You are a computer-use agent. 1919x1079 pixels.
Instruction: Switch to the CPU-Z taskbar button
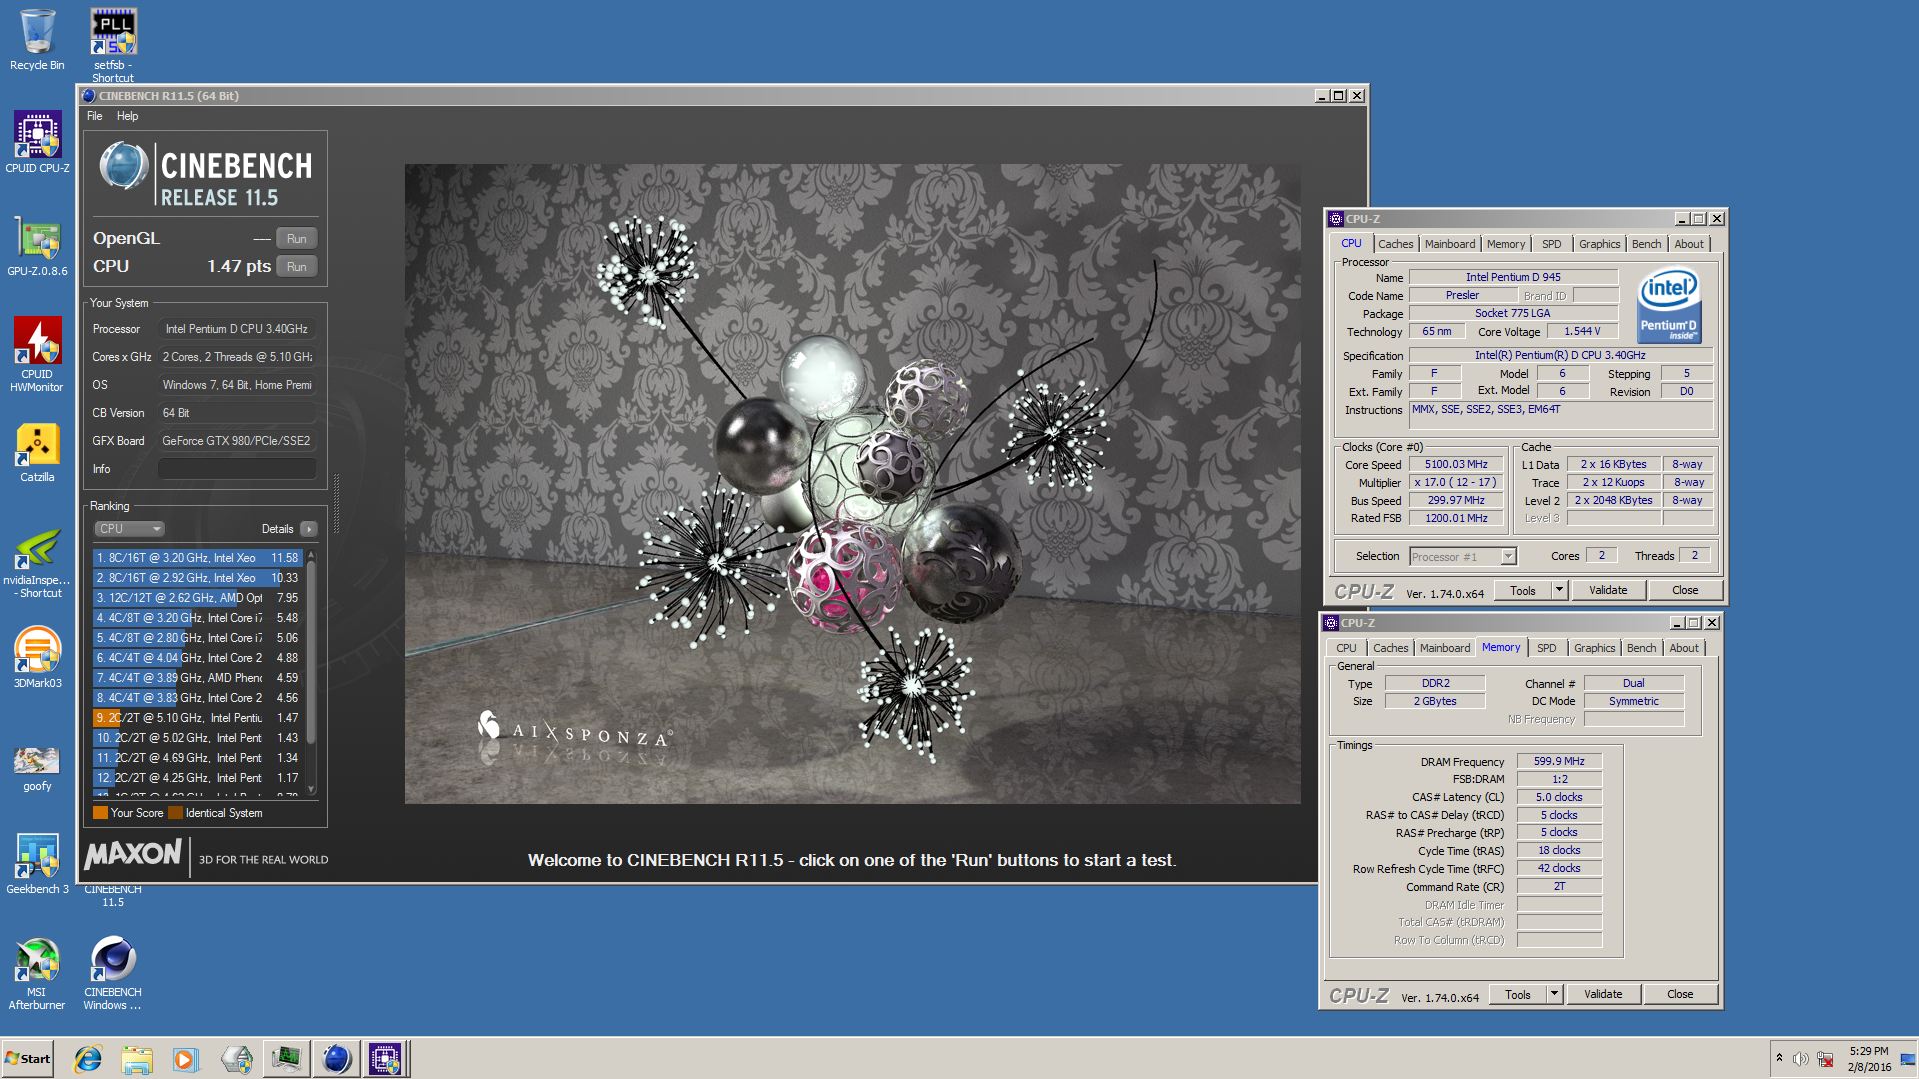pos(385,1059)
